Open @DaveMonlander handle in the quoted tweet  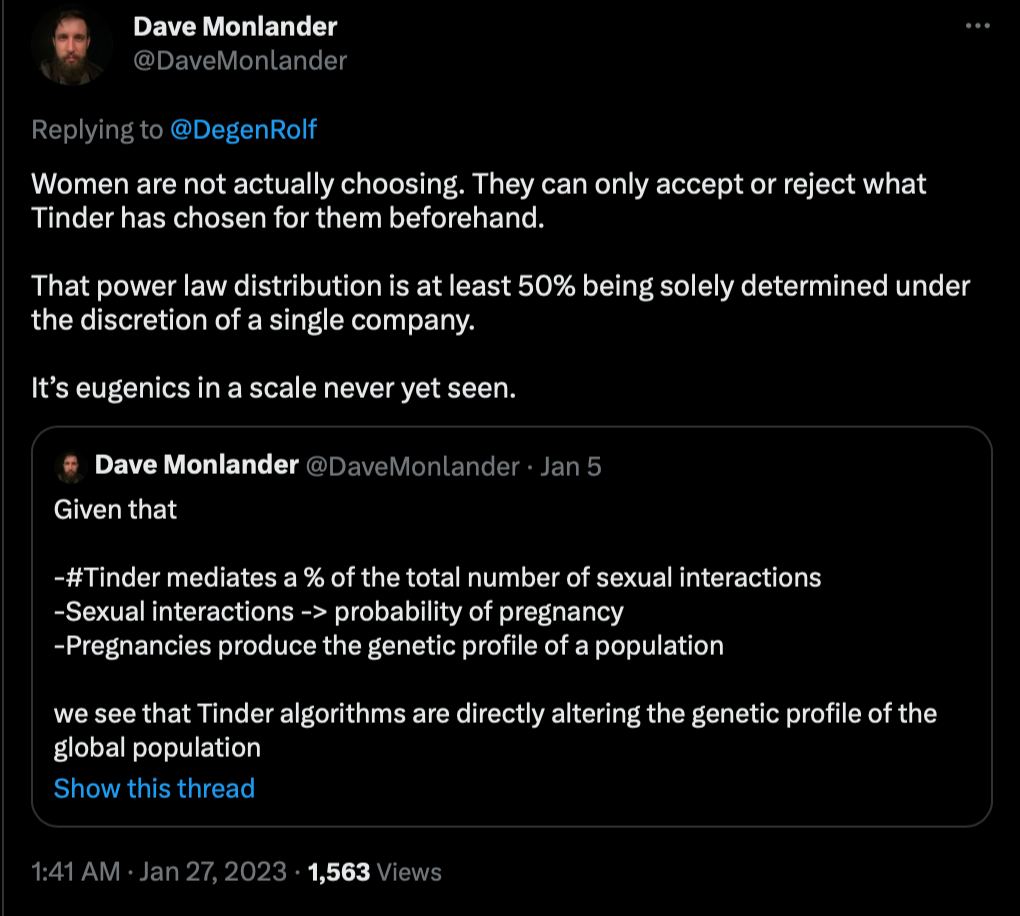[x=412, y=466]
